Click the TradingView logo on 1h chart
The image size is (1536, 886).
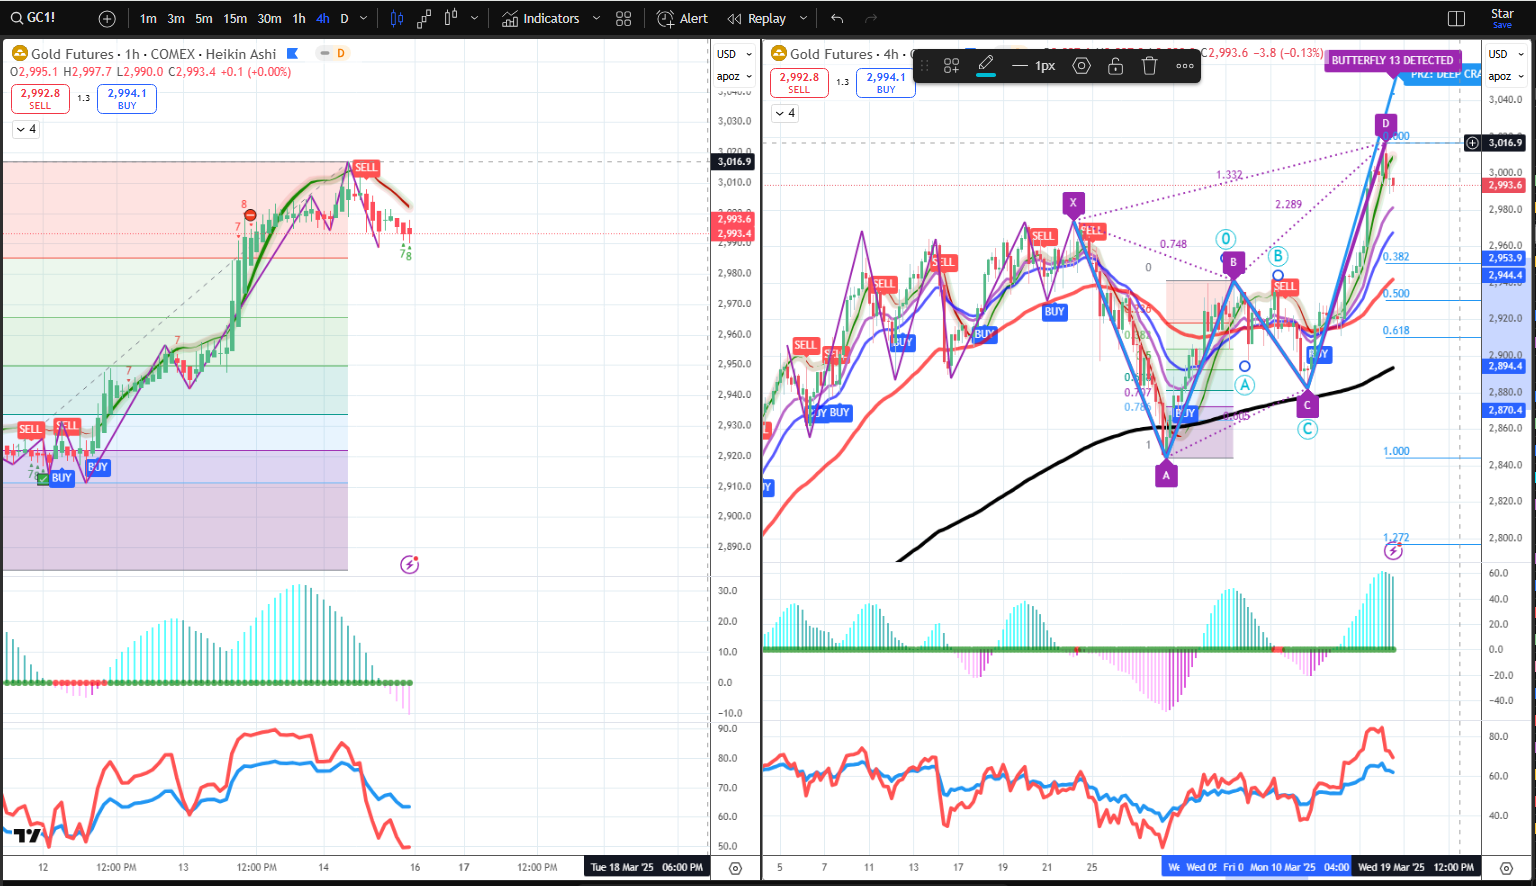pos(27,836)
